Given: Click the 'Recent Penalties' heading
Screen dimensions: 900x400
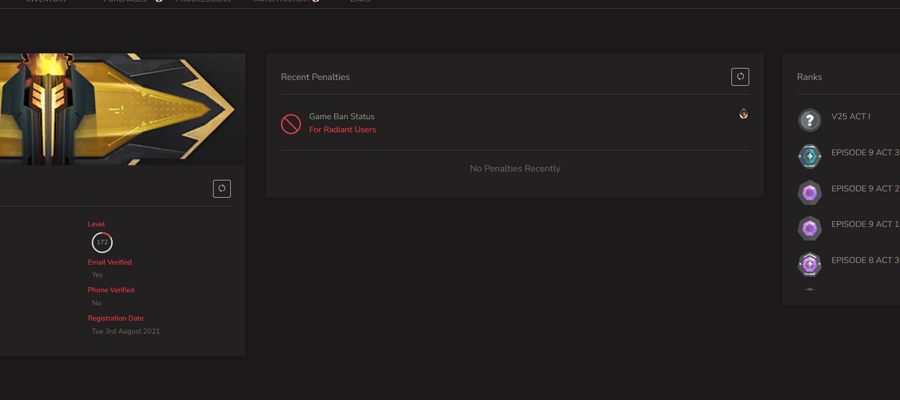Looking at the screenshot, I should coord(315,77).
